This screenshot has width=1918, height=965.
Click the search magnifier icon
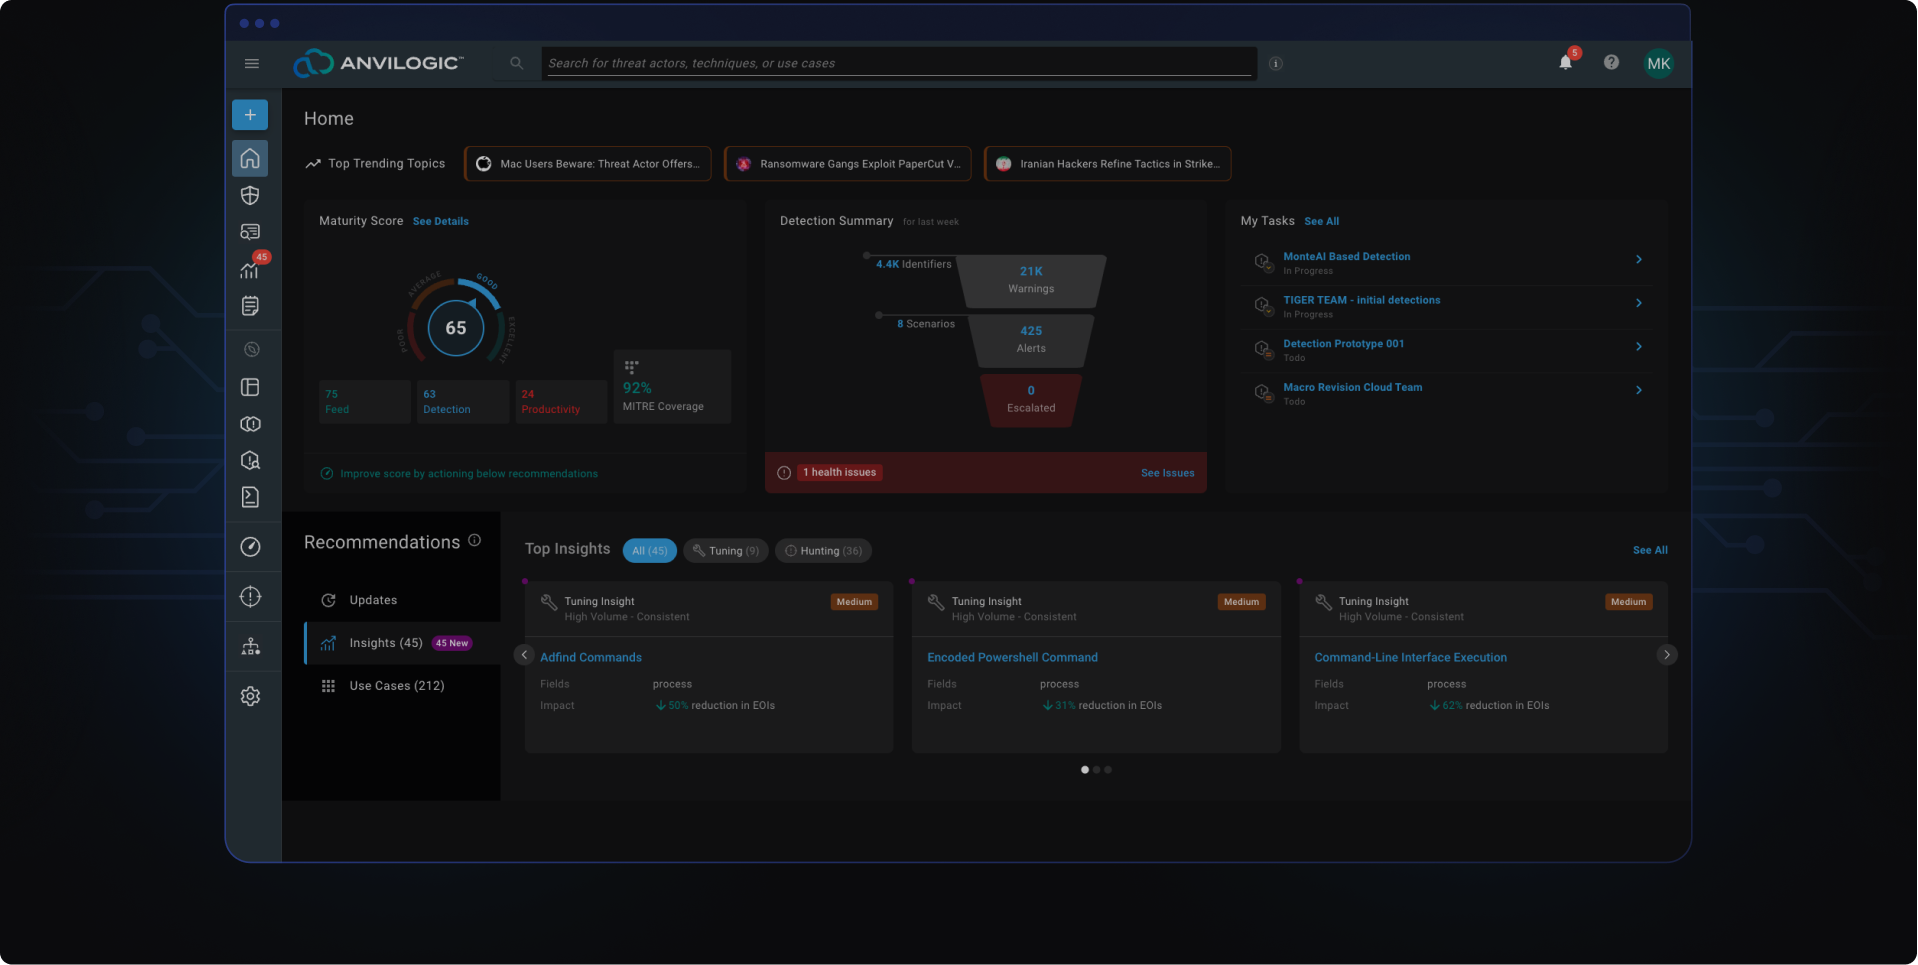click(516, 62)
